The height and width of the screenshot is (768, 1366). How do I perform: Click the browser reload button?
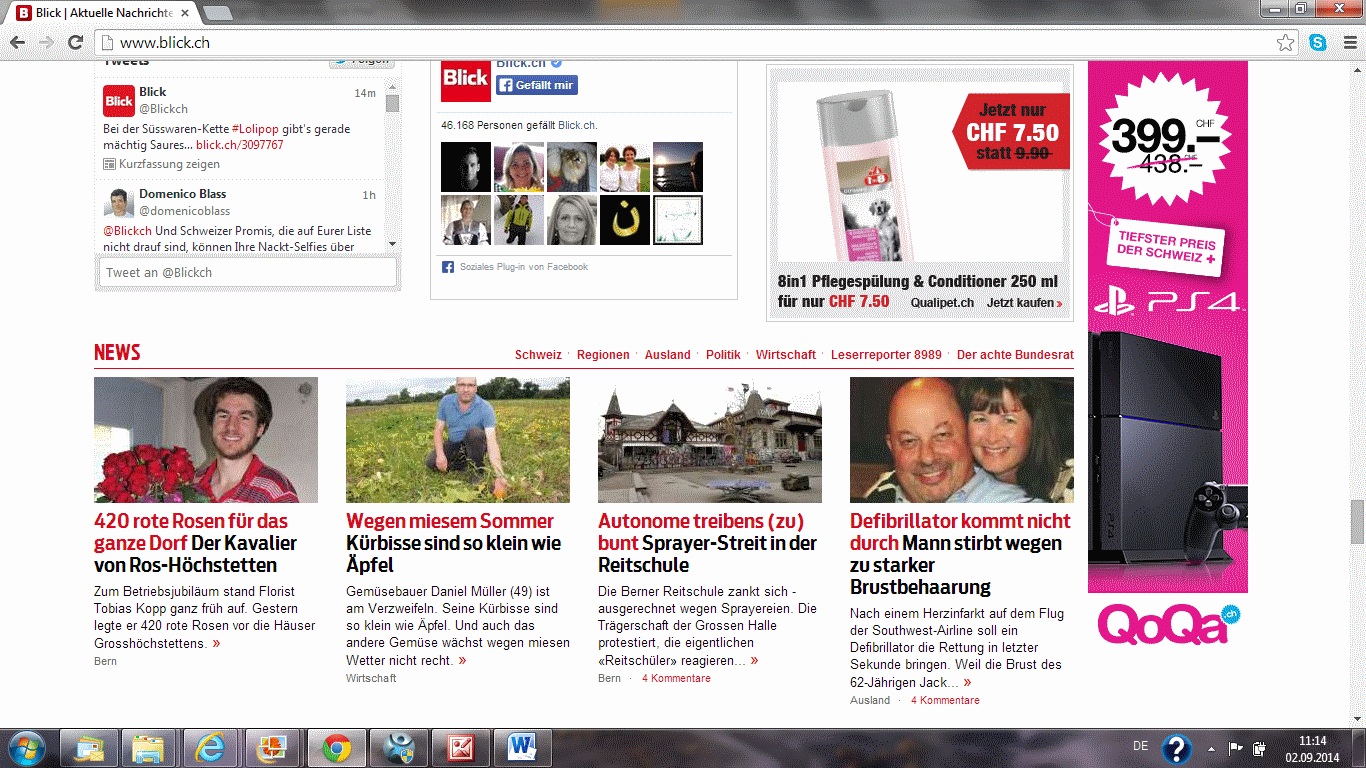(x=75, y=43)
